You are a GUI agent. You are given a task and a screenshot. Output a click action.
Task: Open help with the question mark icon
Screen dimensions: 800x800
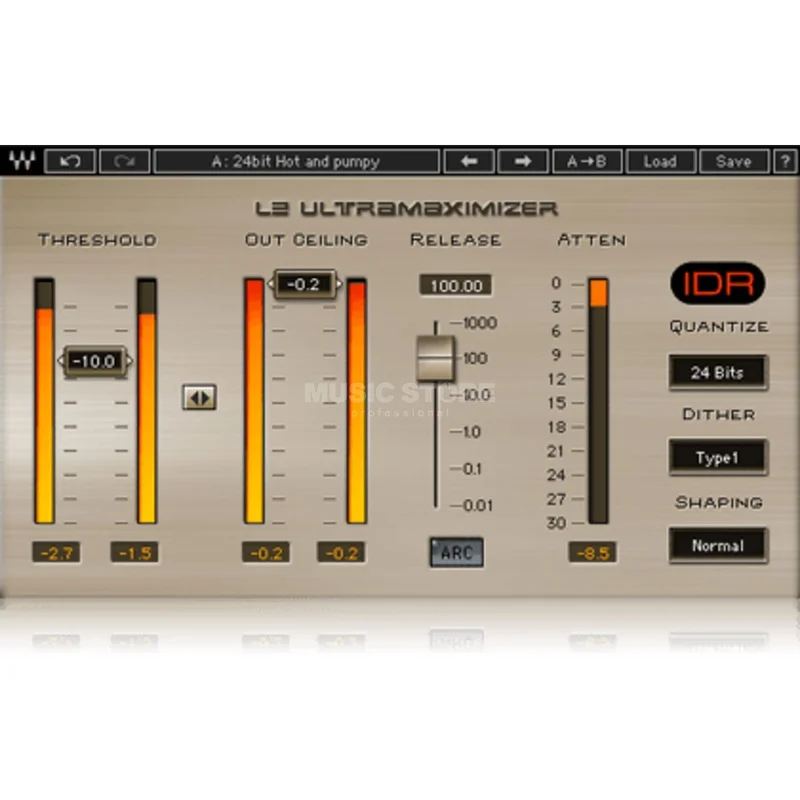pyautogui.click(x=785, y=162)
